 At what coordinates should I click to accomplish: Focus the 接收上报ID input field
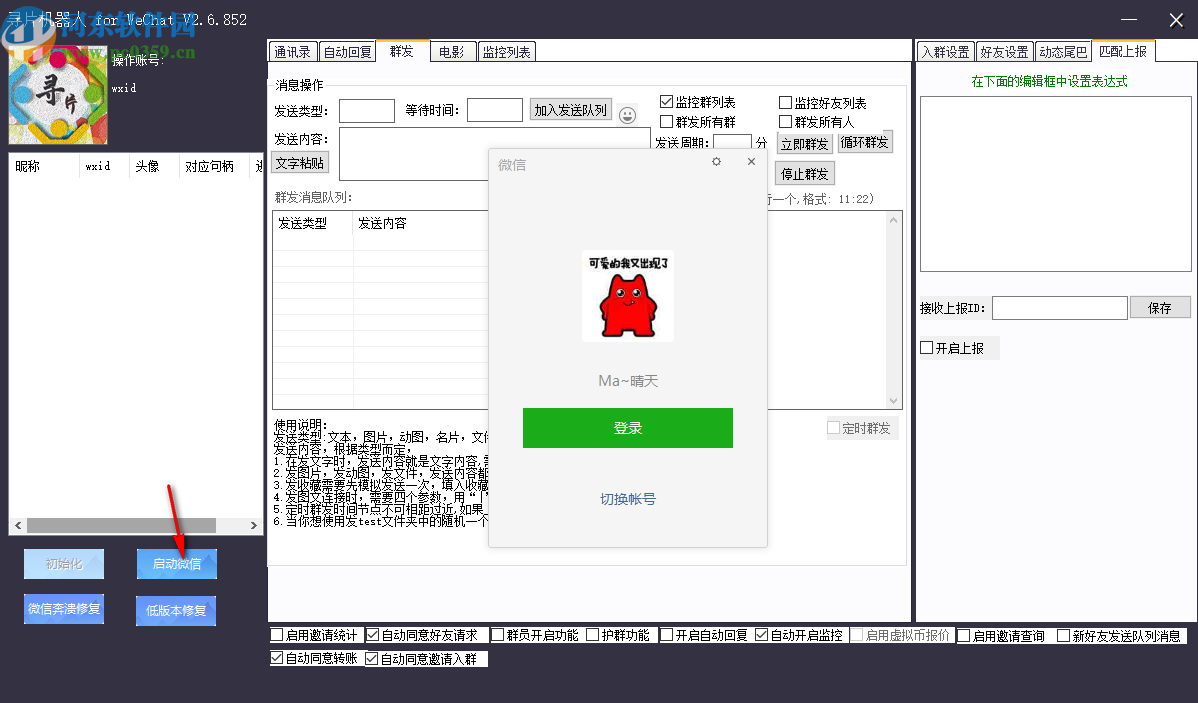[x=1060, y=308]
